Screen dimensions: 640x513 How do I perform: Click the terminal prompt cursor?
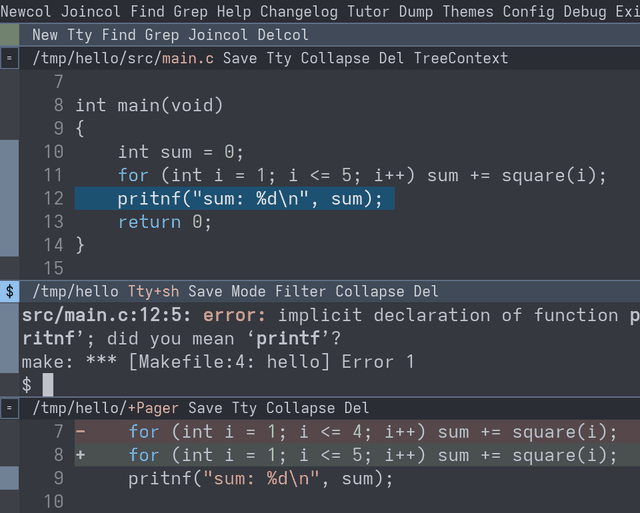pos(48,384)
